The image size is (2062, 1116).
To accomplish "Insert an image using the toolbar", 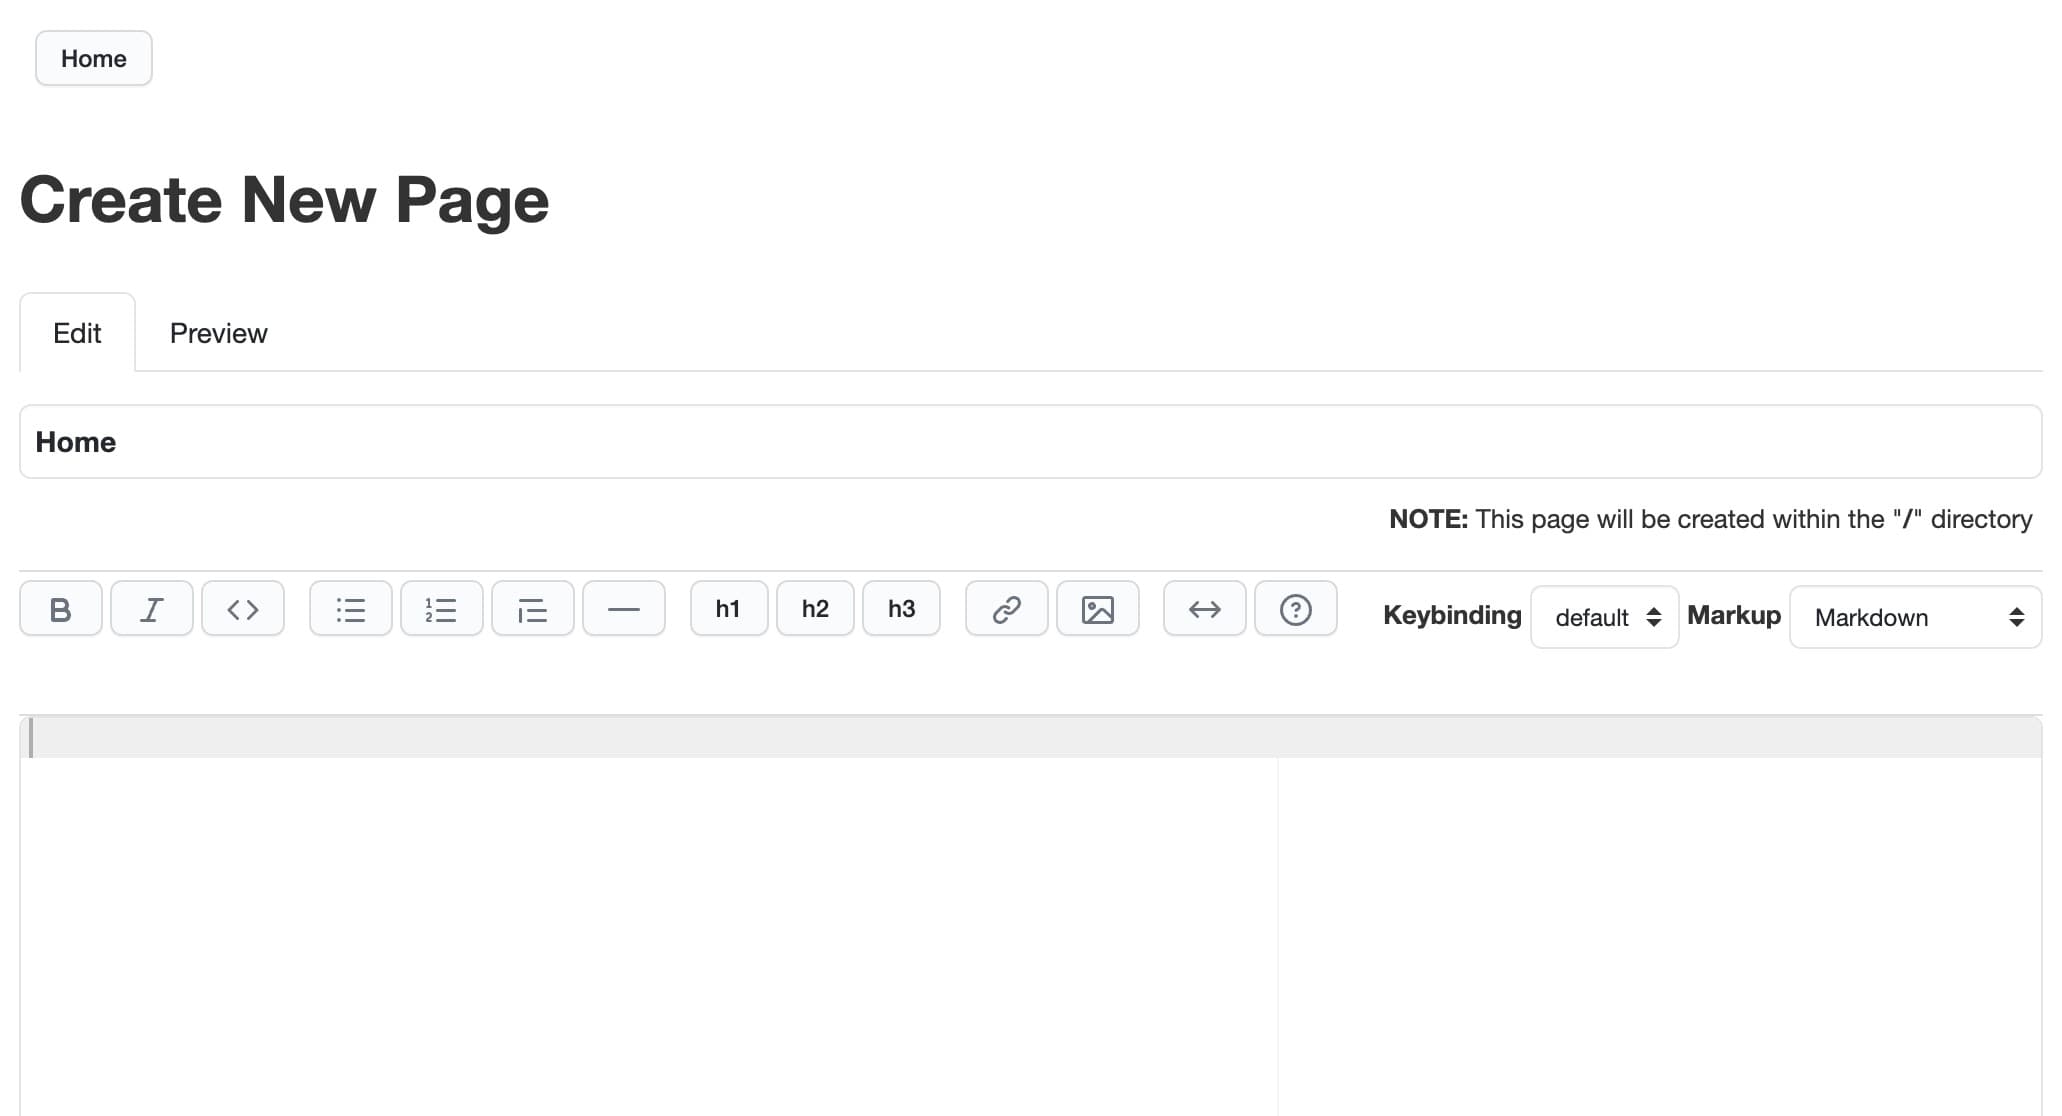I will click(x=1098, y=608).
